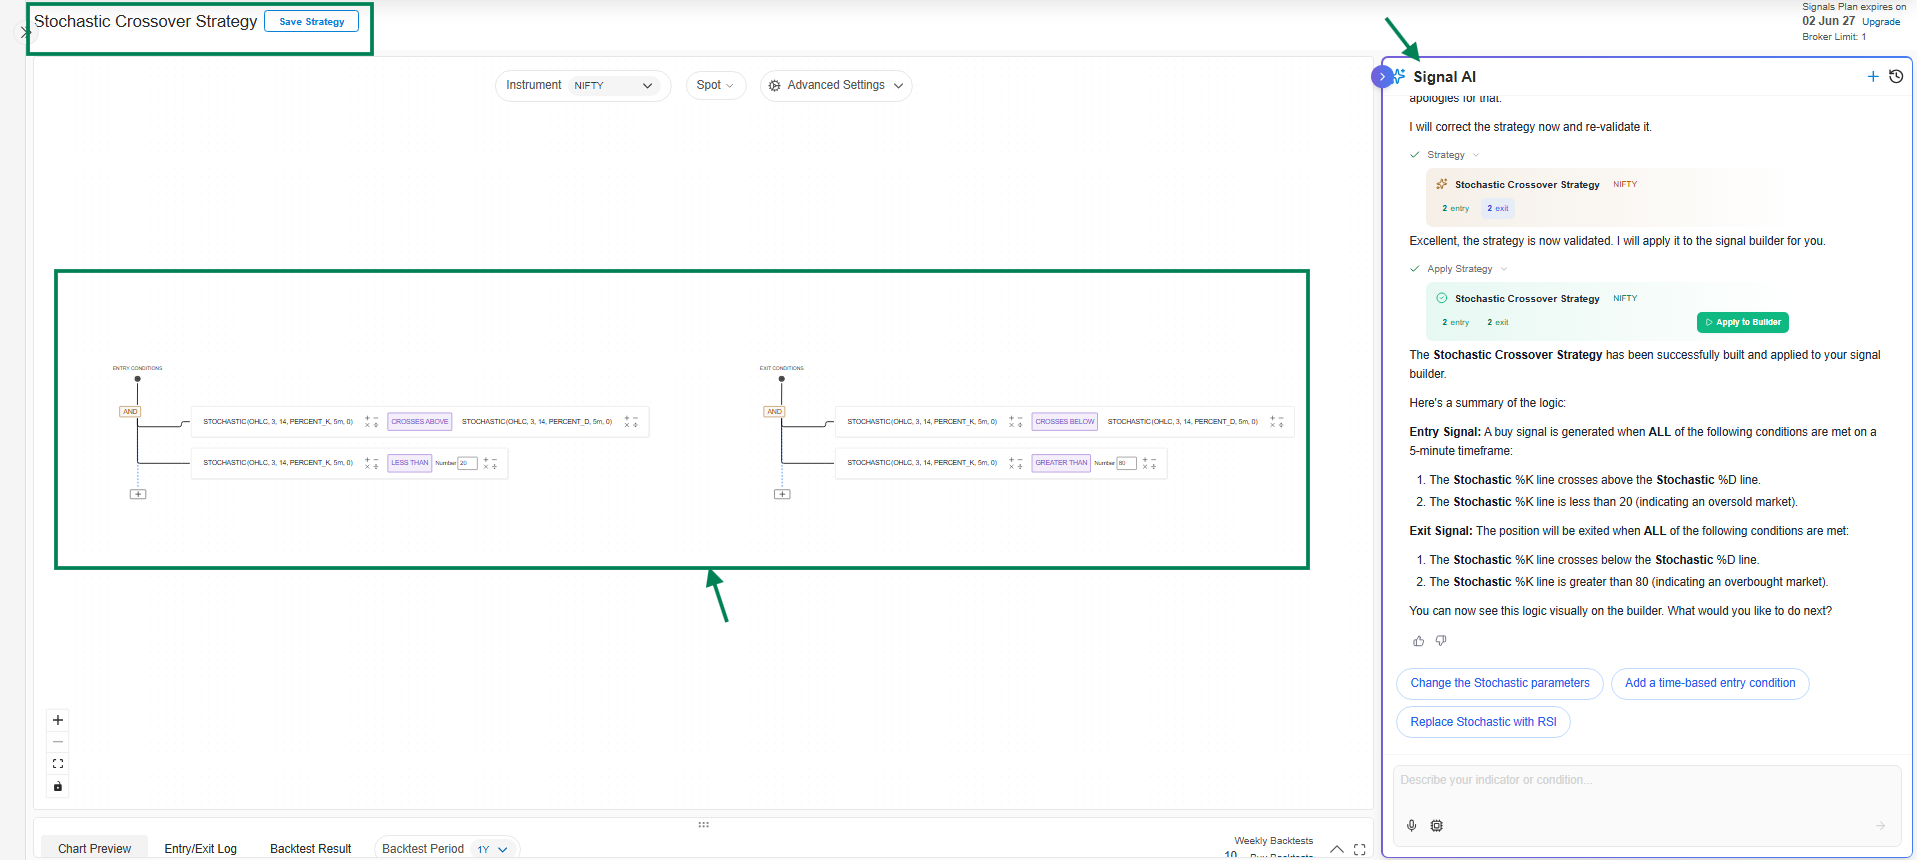Open the Backtest Period 1Y dropdown
The width and height of the screenshot is (1917, 860).
click(x=492, y=849)
